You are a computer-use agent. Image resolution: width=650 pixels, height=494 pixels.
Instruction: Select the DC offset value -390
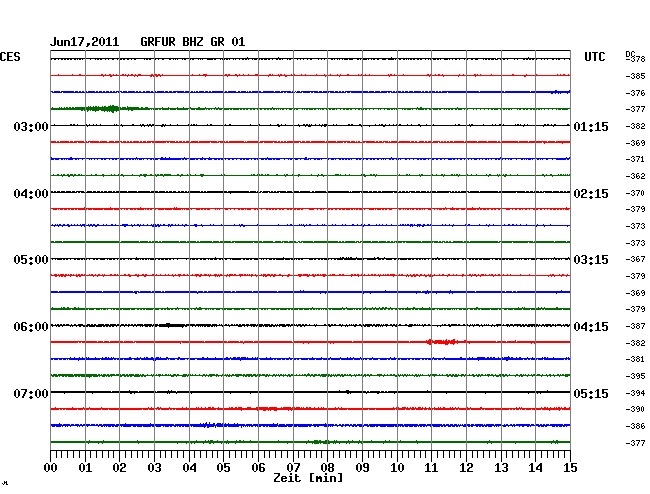pos(635,409)
